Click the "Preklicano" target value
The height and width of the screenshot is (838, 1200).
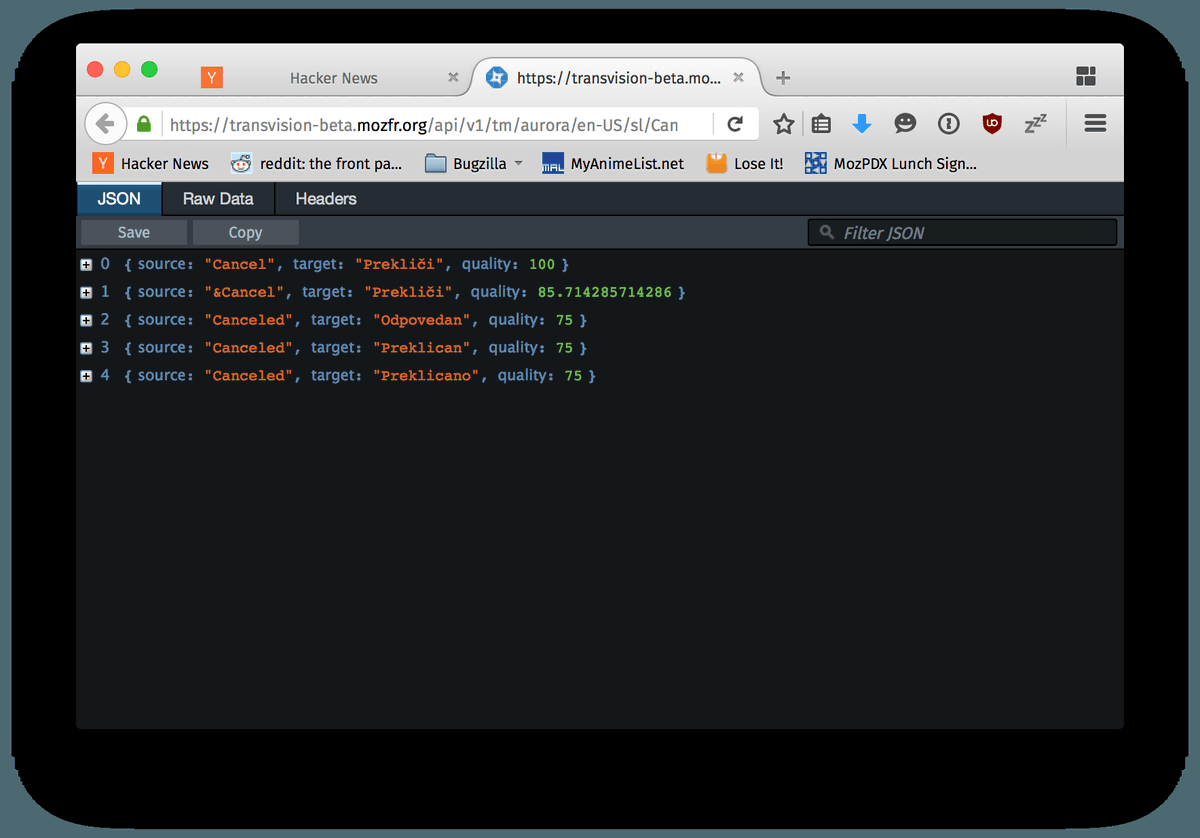(427, 376)
